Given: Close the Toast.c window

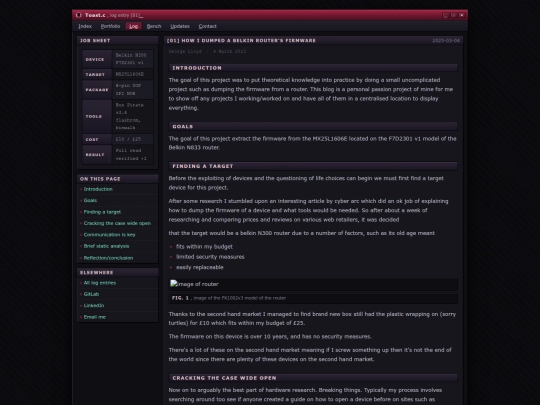Looking at the screenshot, I should [462, 15].
